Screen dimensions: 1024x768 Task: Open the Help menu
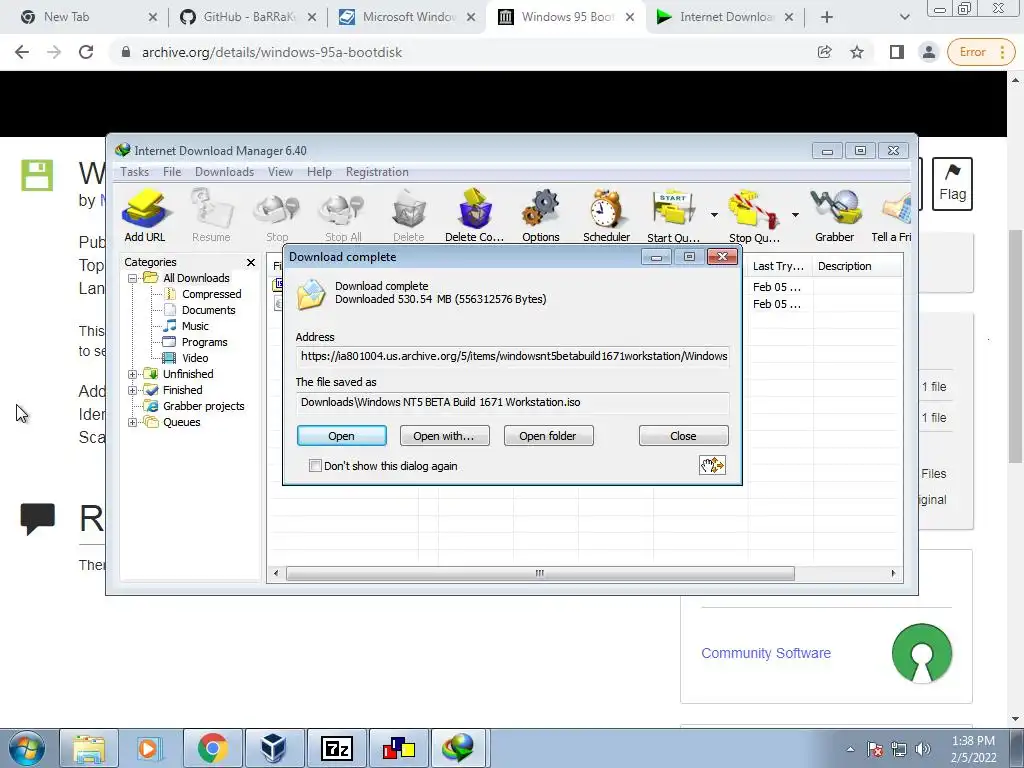[319, 172]
